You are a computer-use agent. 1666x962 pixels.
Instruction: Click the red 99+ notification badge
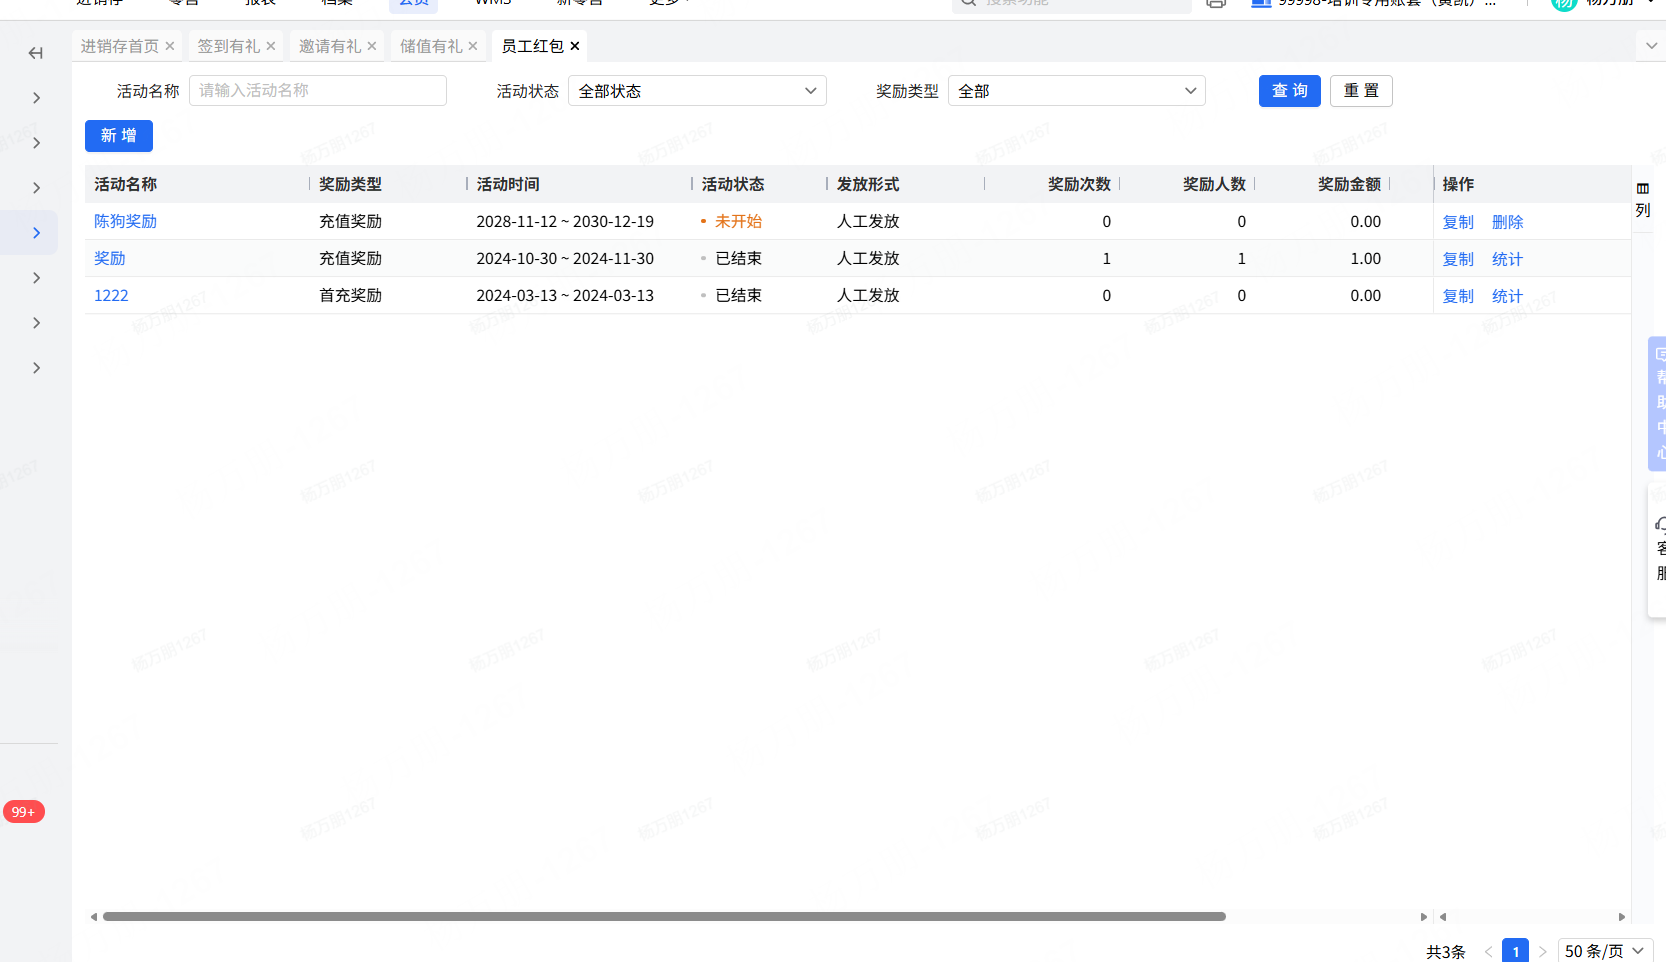point(24,812)
